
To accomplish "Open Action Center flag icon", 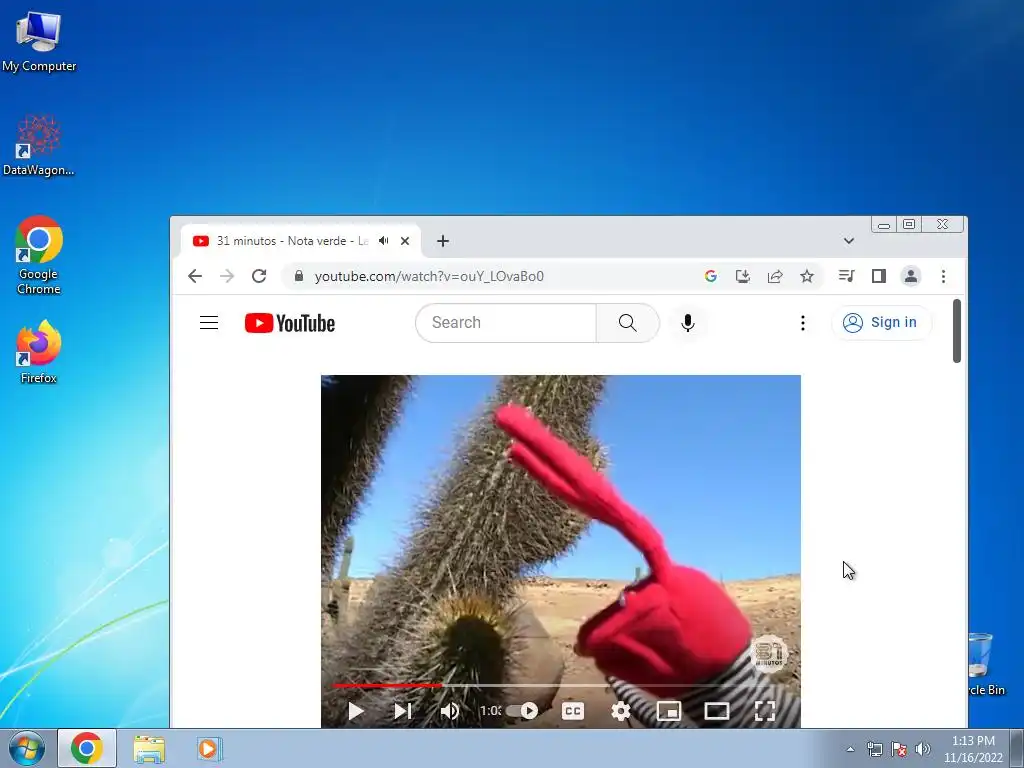I will (899, 749).
